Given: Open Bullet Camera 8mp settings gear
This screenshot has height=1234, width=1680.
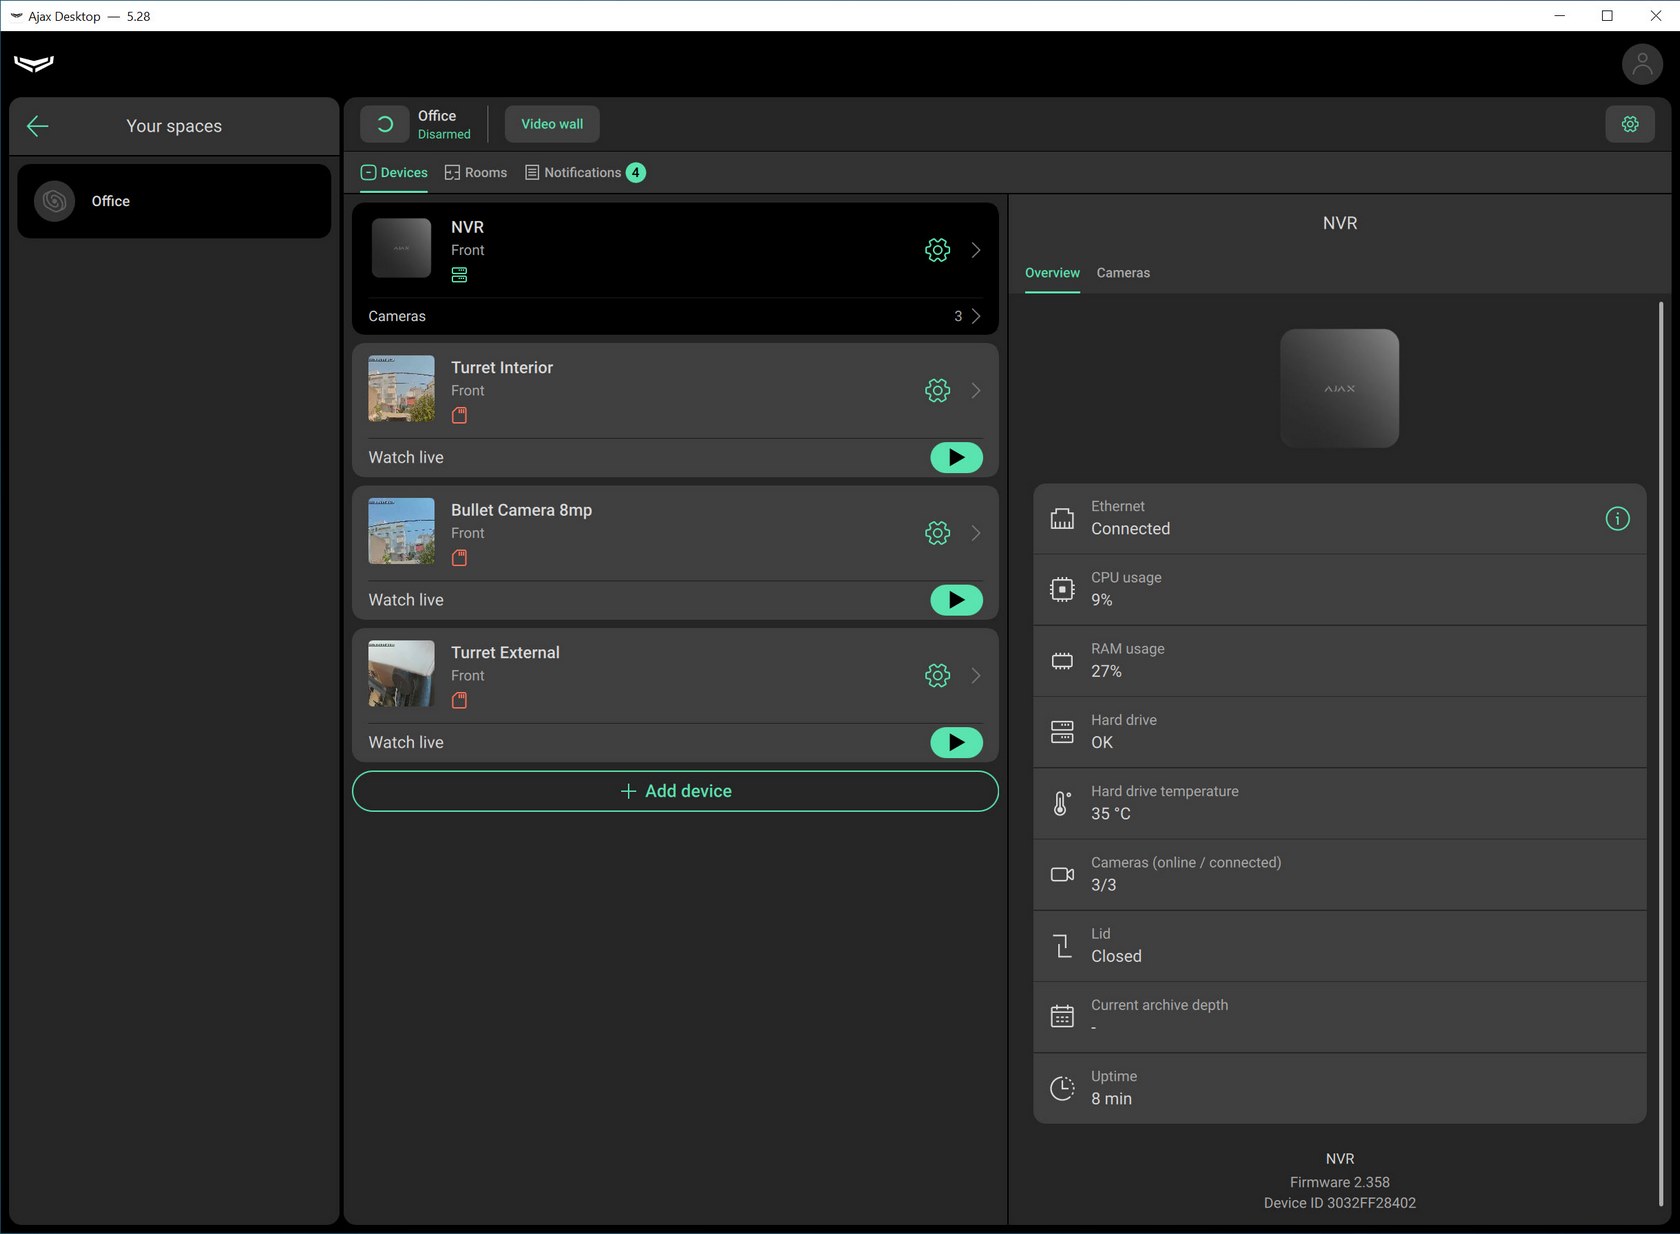Looking at the screenshot, I should click(x=937, y=533).
